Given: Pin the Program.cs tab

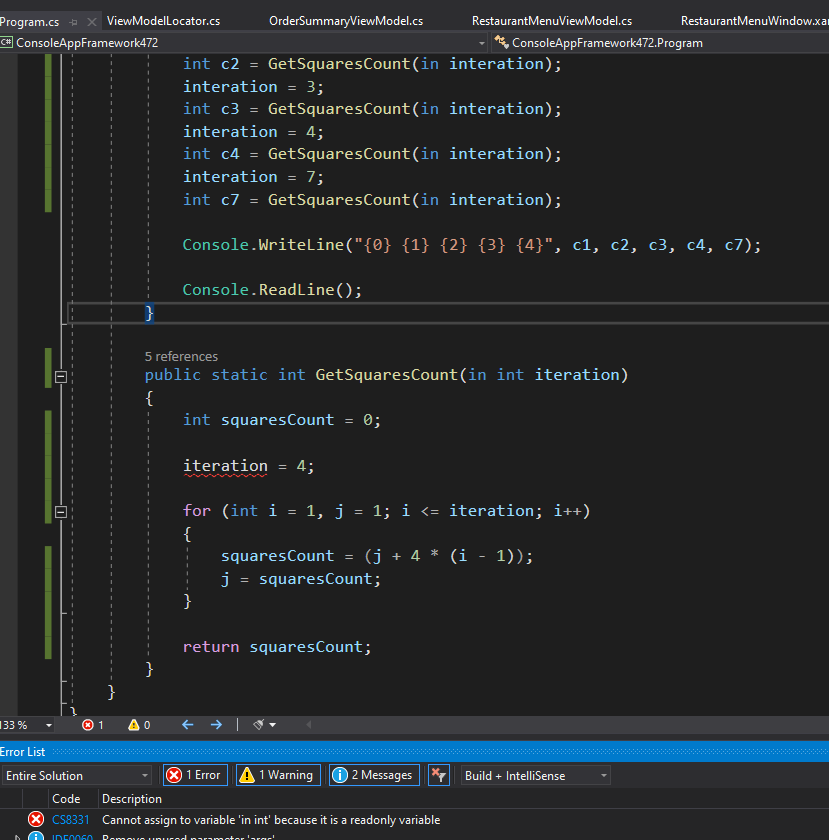Looking at the screenshot, I should click(x=74, y=22).
